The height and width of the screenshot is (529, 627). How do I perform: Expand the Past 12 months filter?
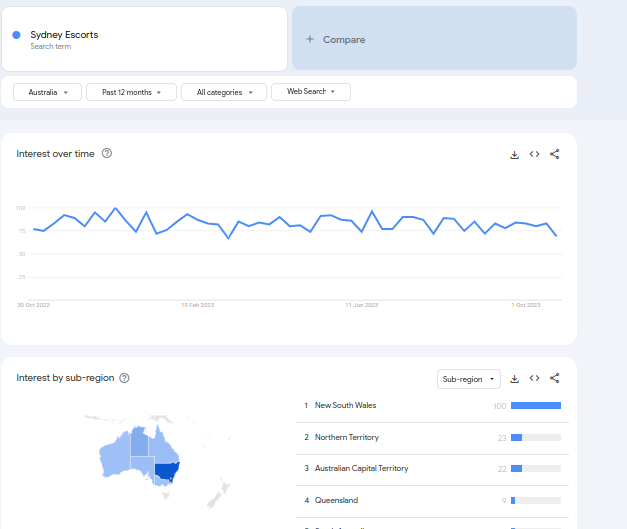130,92
